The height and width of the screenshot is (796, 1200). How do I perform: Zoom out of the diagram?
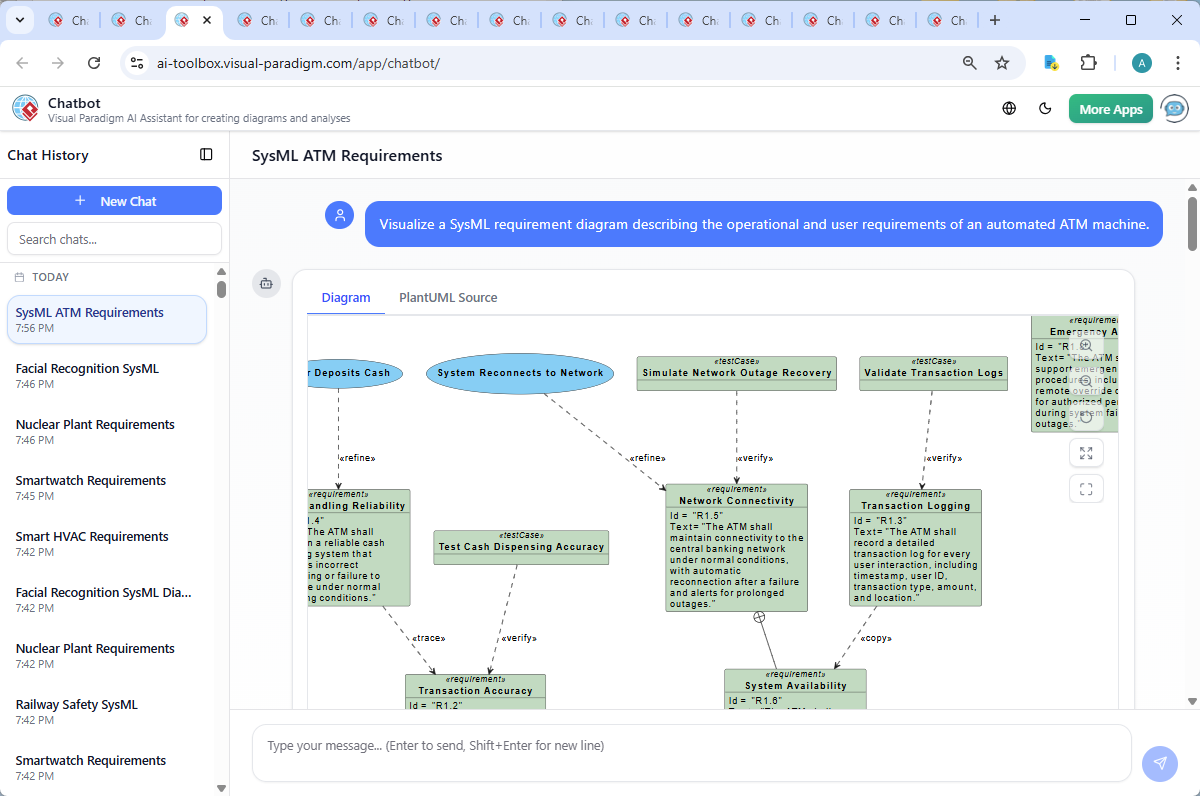[x=1086, y=381]
